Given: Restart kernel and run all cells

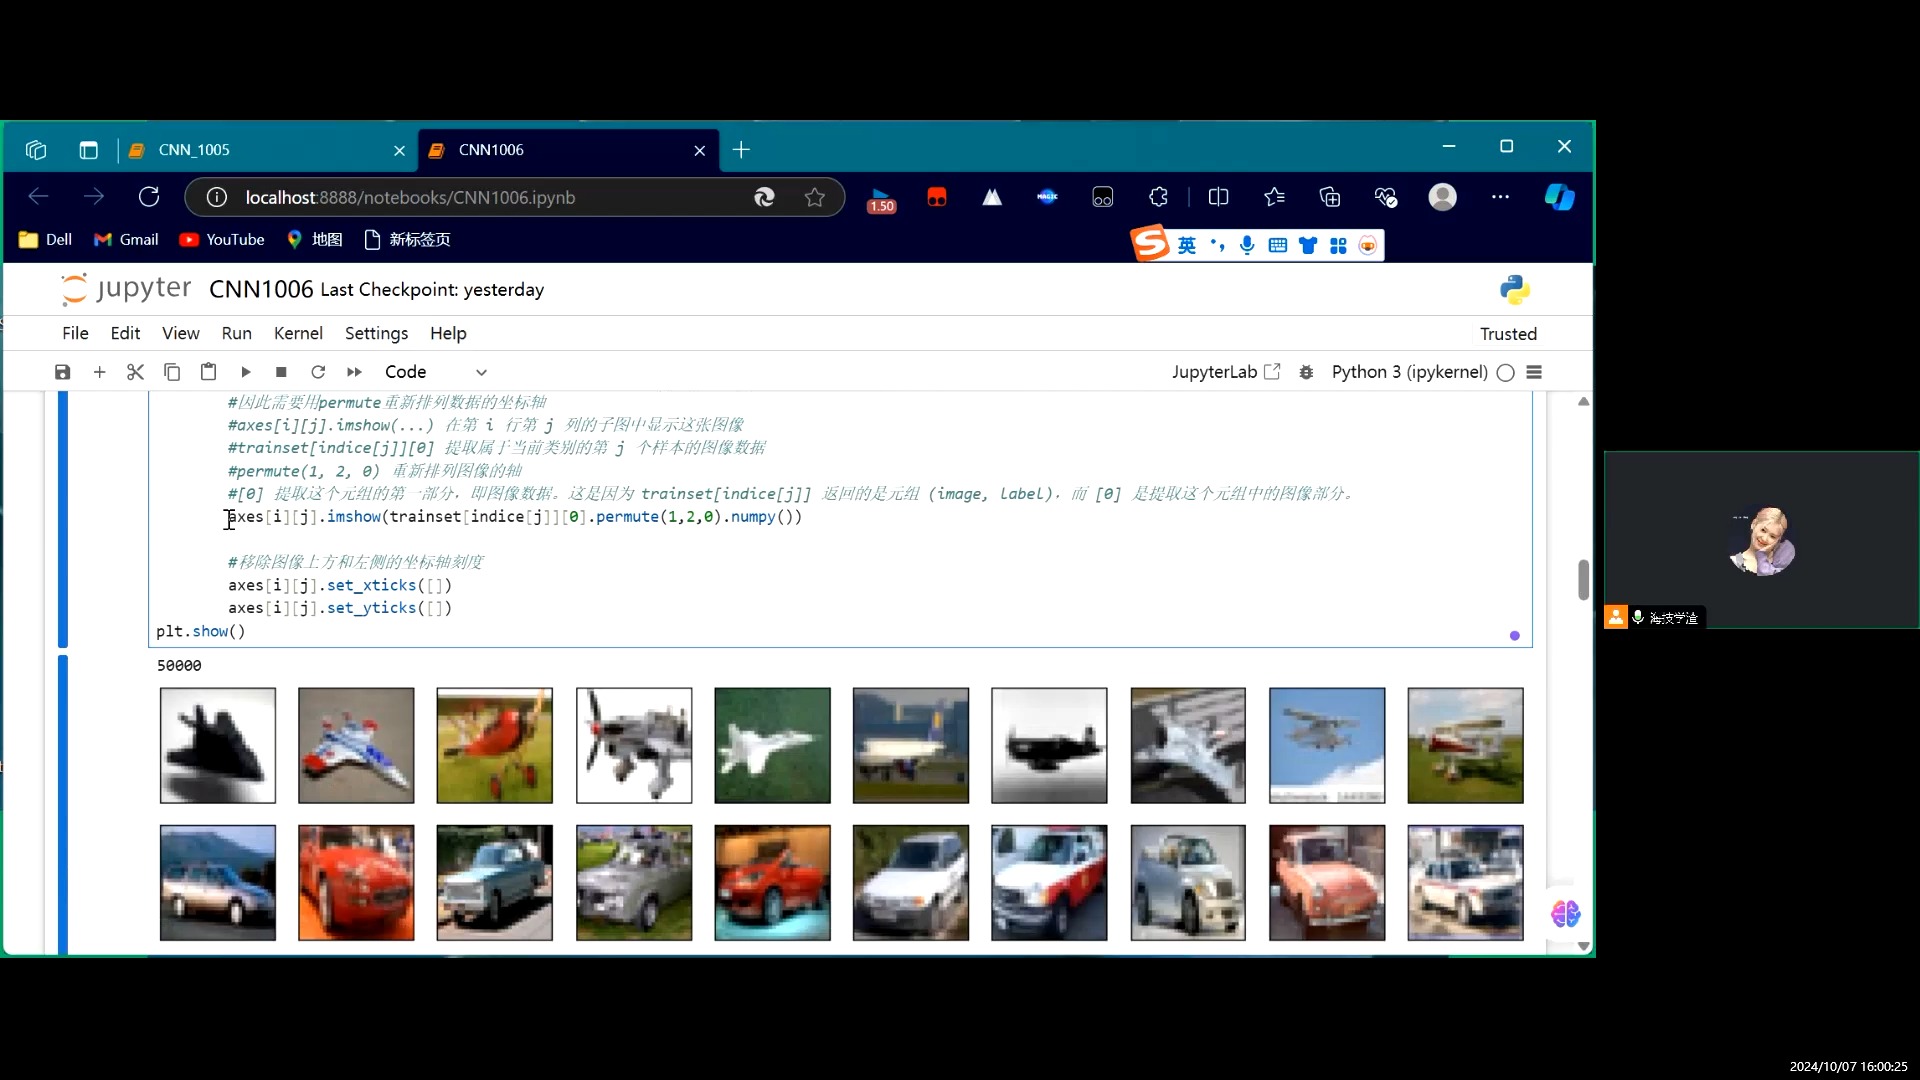Looking at the screenshot, I should coord(354,372).
